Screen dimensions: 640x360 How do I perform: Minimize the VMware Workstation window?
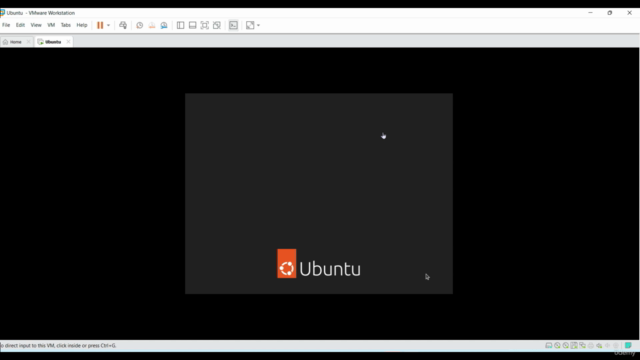pos(590,13)
